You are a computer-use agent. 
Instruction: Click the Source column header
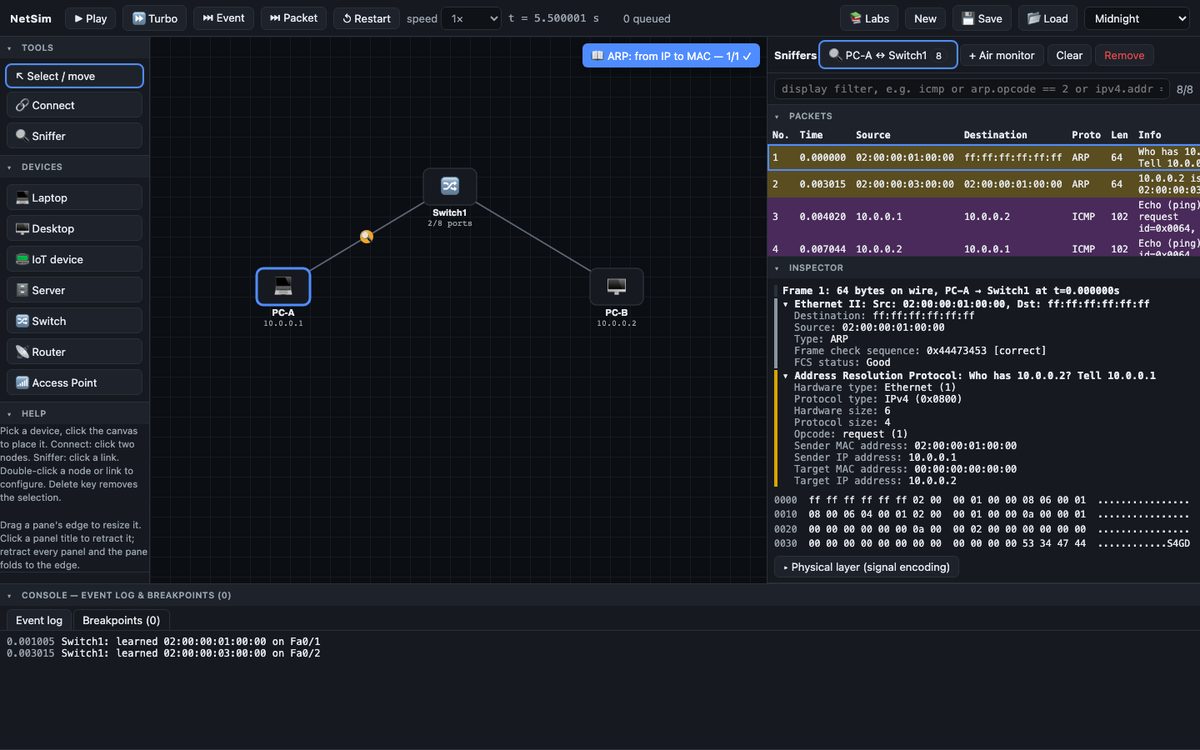click(873, 135)
